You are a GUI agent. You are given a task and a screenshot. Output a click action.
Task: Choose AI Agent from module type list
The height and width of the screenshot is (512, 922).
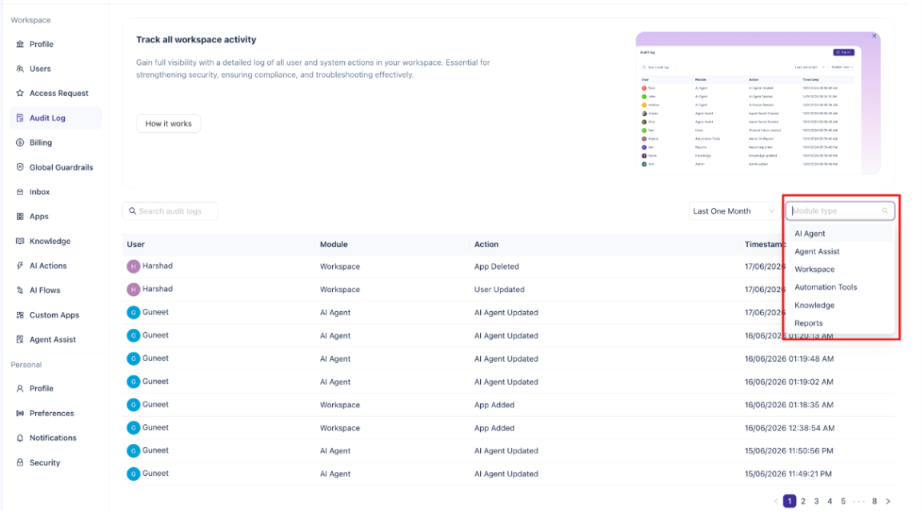840,234
